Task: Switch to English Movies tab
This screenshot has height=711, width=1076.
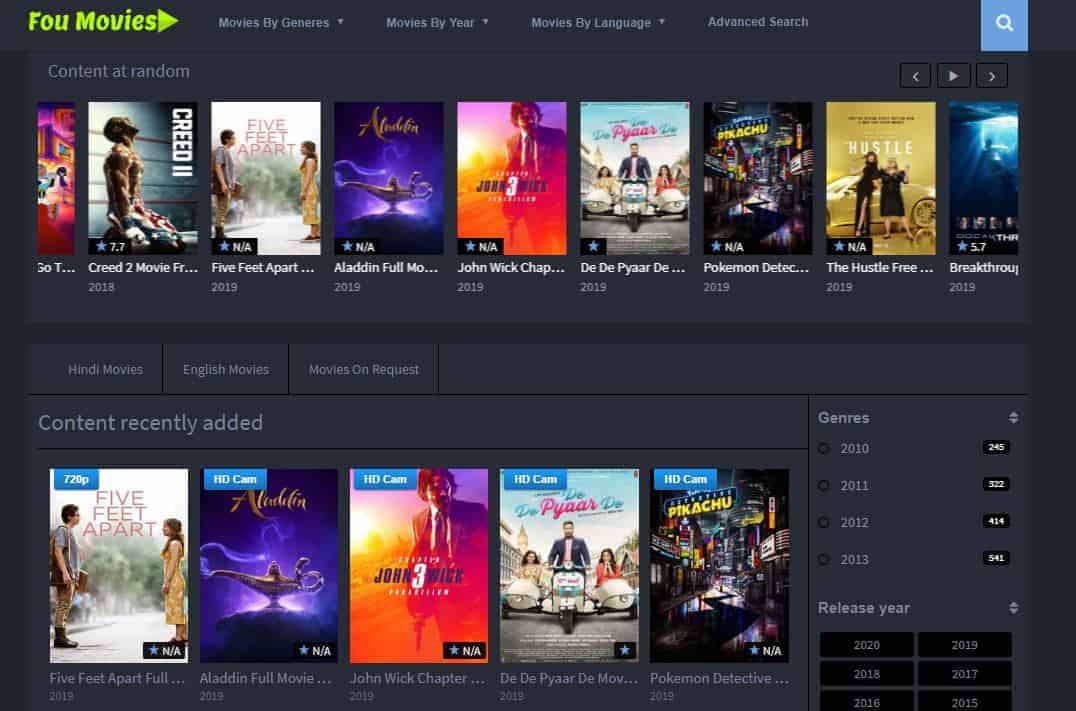Action: coord(226,369)
